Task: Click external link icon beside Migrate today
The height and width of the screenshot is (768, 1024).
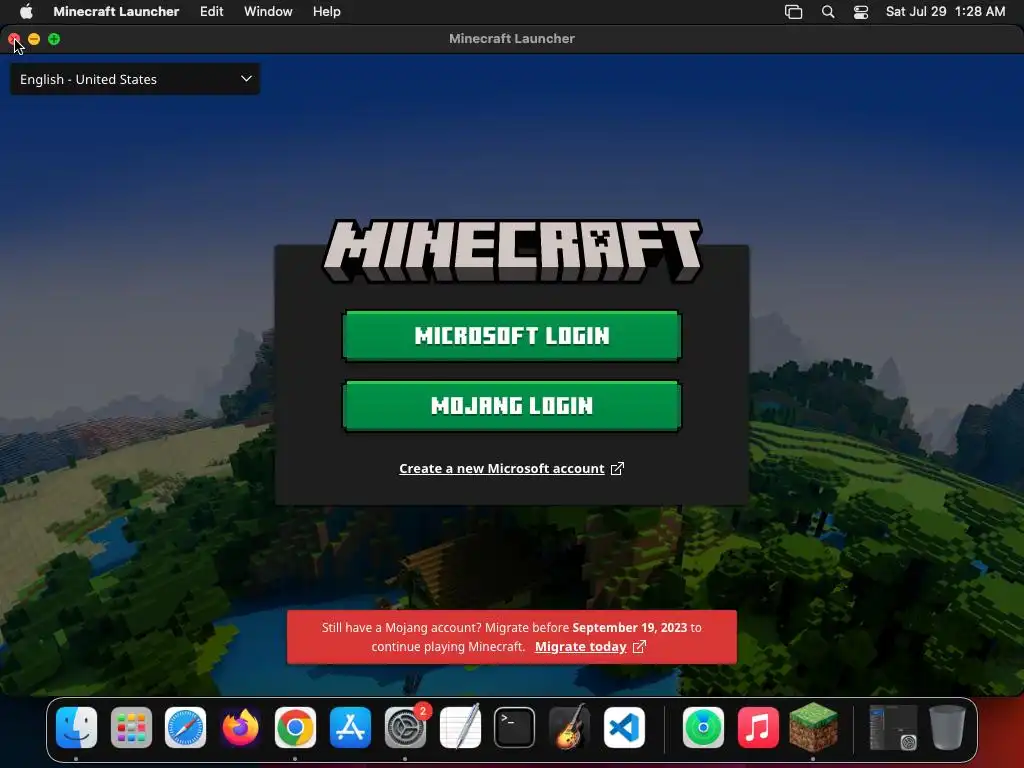Action: (x=639, y=647)
